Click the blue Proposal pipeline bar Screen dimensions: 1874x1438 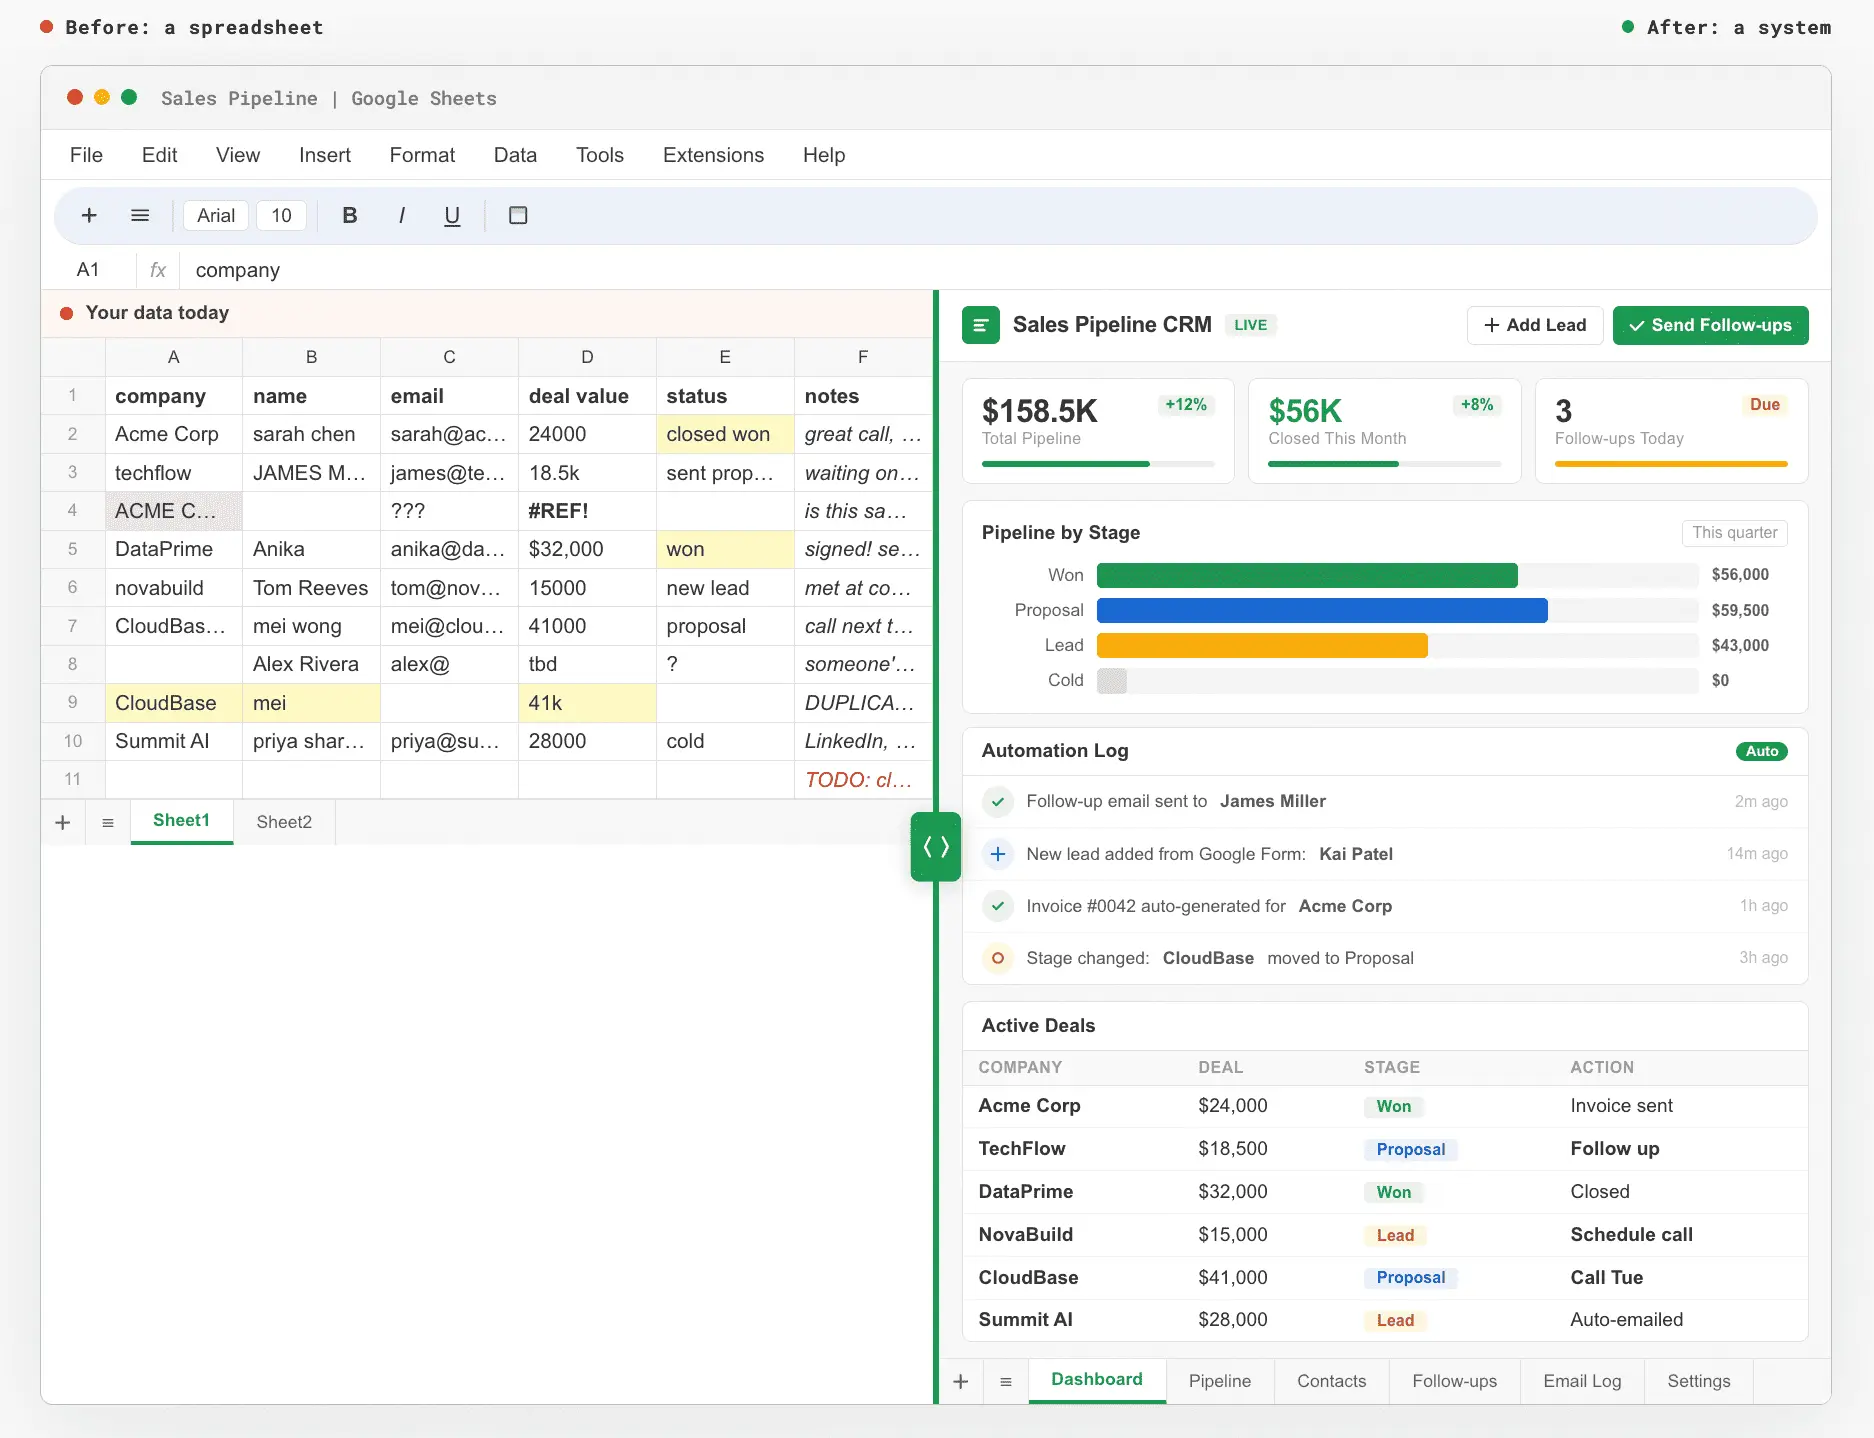coord(1322,610)
